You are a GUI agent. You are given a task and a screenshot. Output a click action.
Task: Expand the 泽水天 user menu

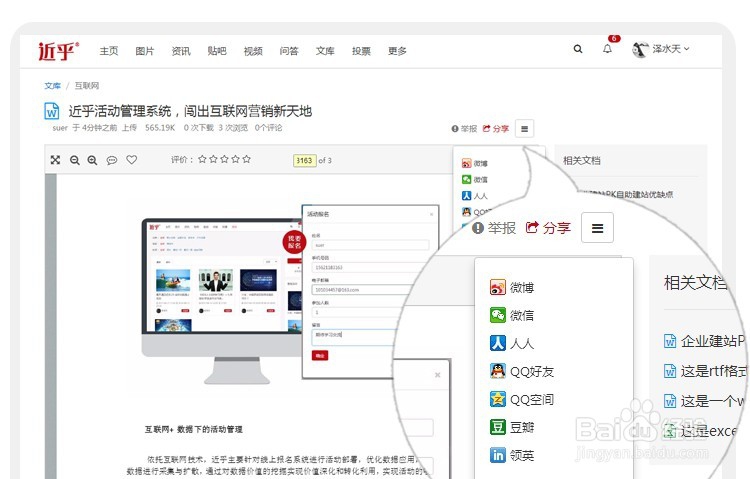(661, 49)
